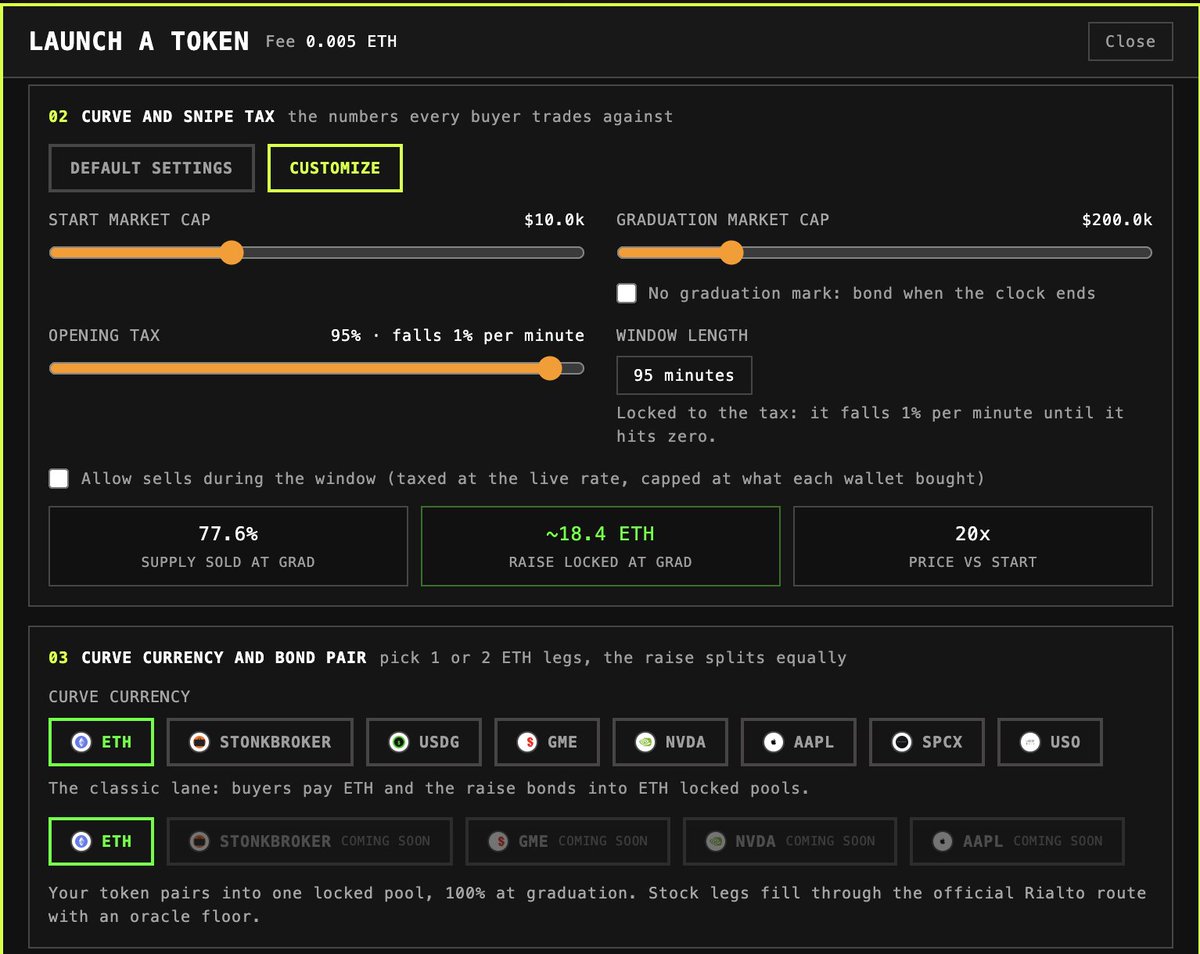Click the 'LAUNCH A TOKEN' title
Viewport: 1200px width, 954px height.
(139, 41)
